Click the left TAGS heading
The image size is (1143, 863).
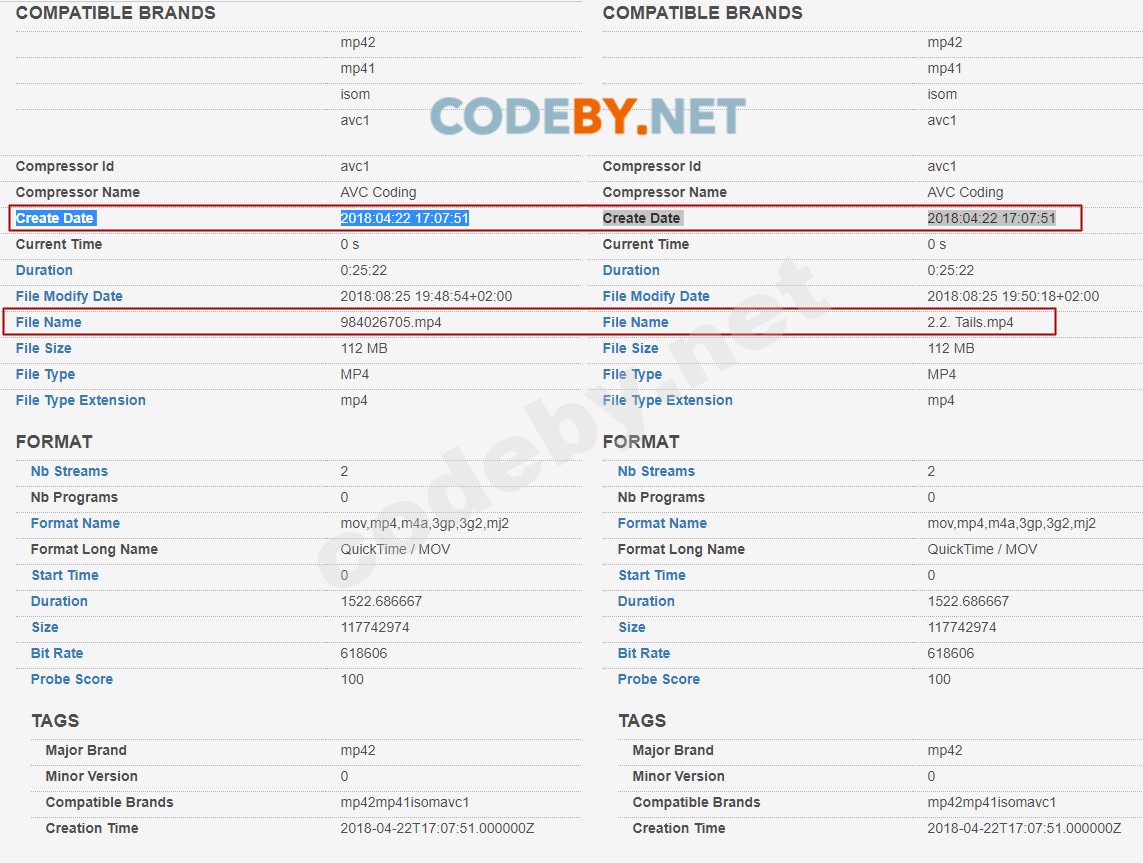pyautogui.click(x=55, y=721)
